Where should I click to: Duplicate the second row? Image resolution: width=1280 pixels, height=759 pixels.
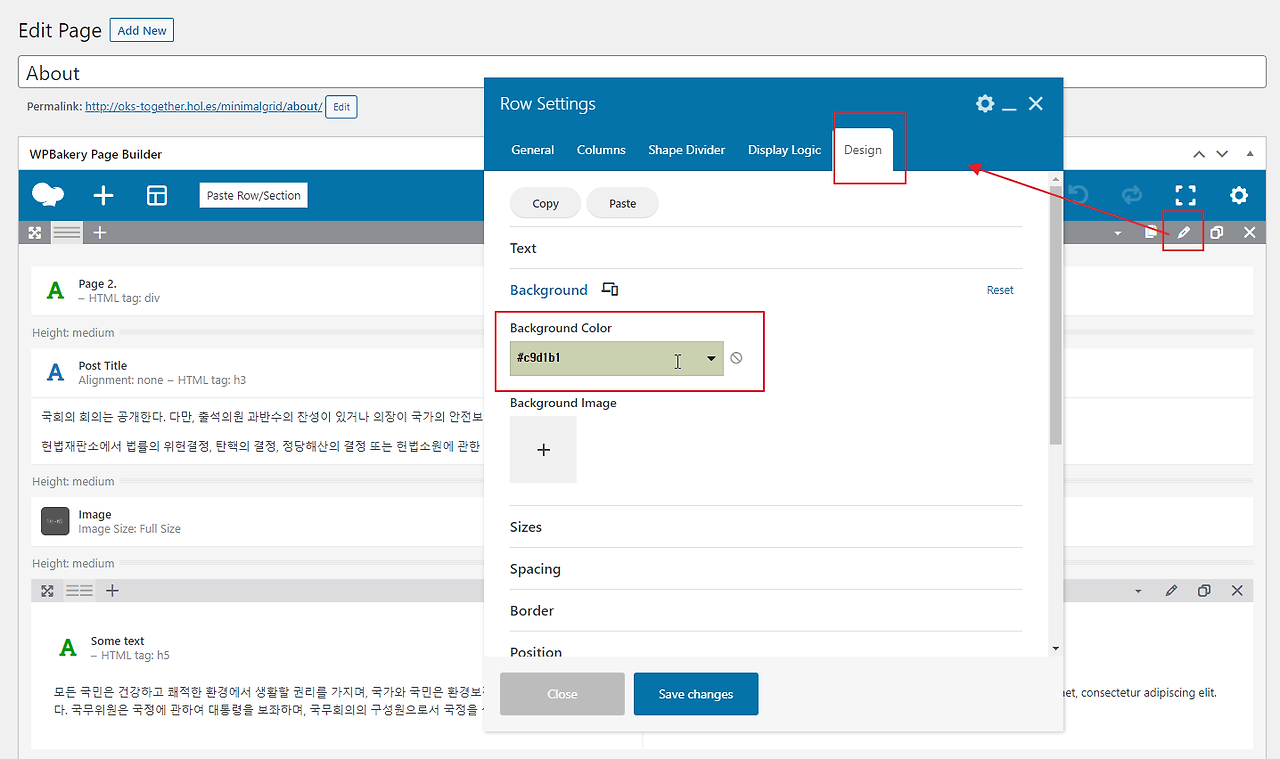(x=1204, y=591)
